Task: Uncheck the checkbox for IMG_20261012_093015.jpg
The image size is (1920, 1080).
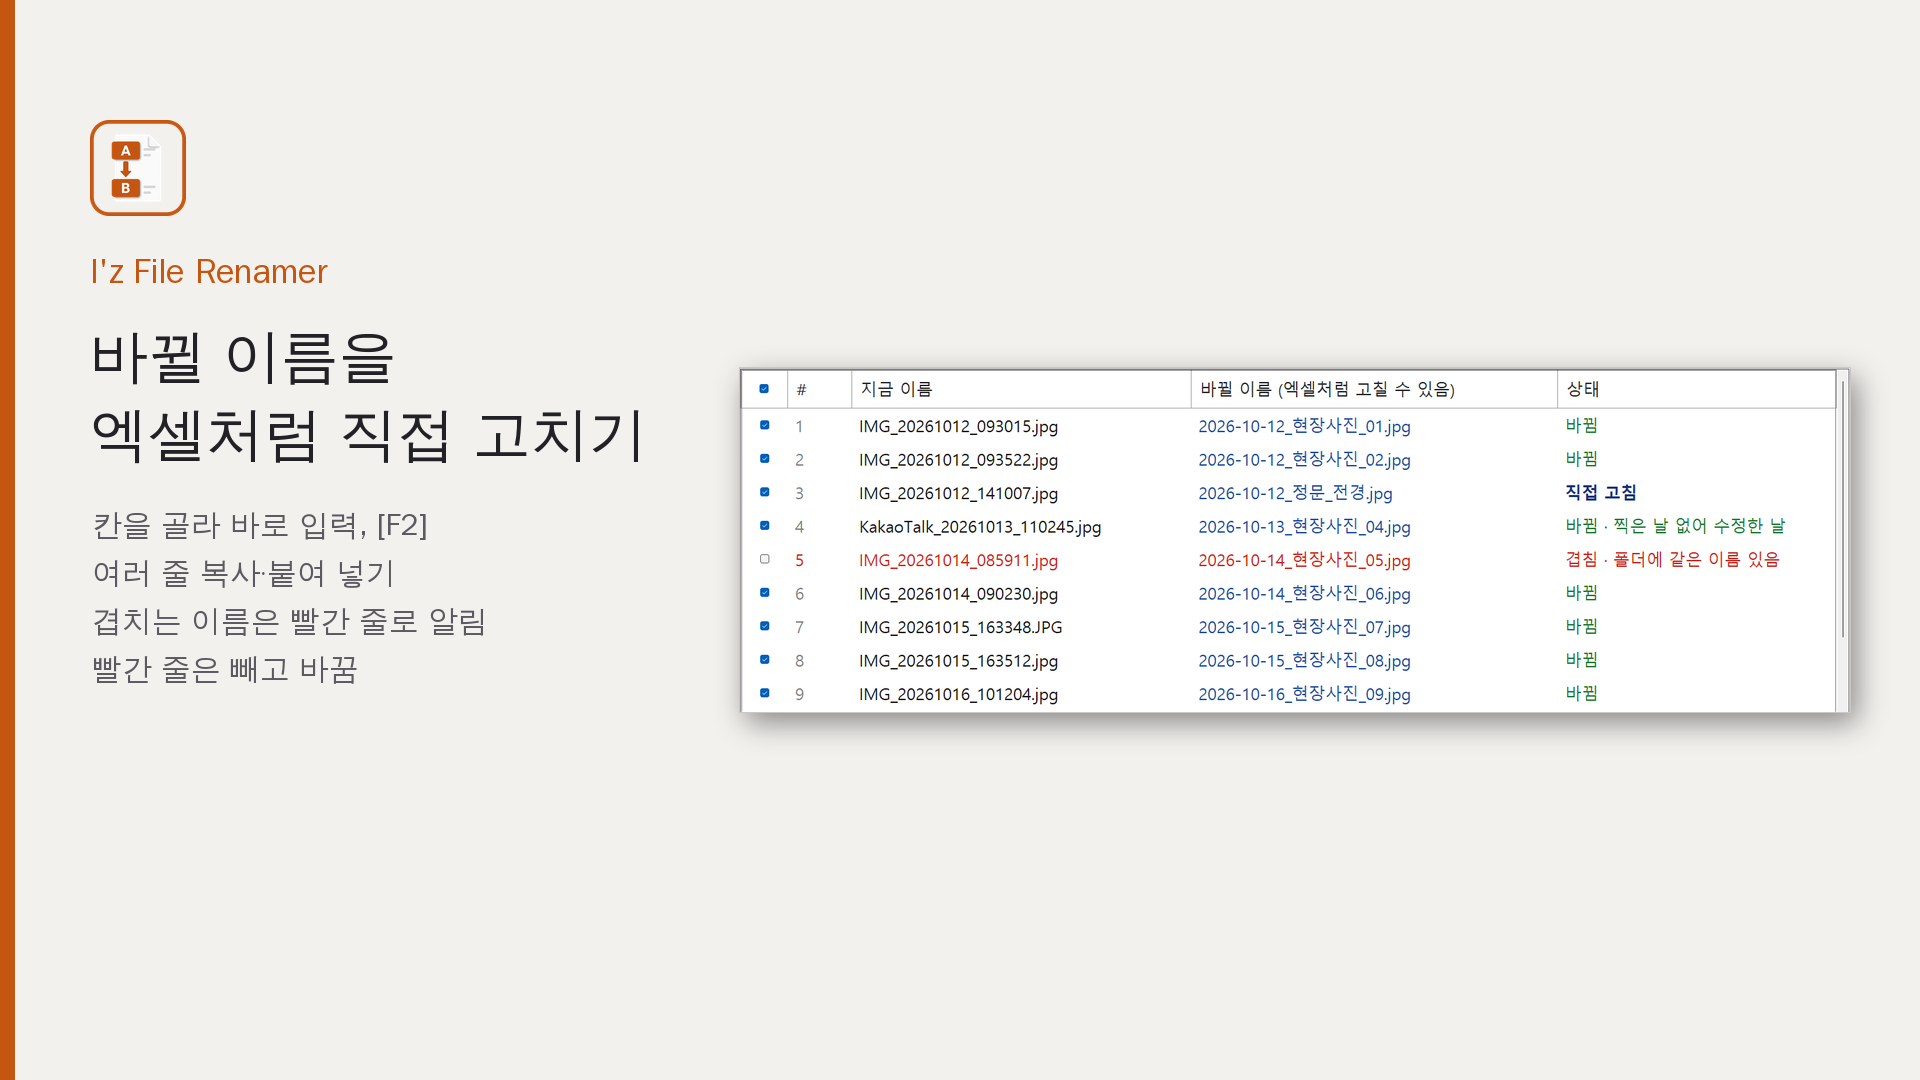Action: [x=765, y=425]
